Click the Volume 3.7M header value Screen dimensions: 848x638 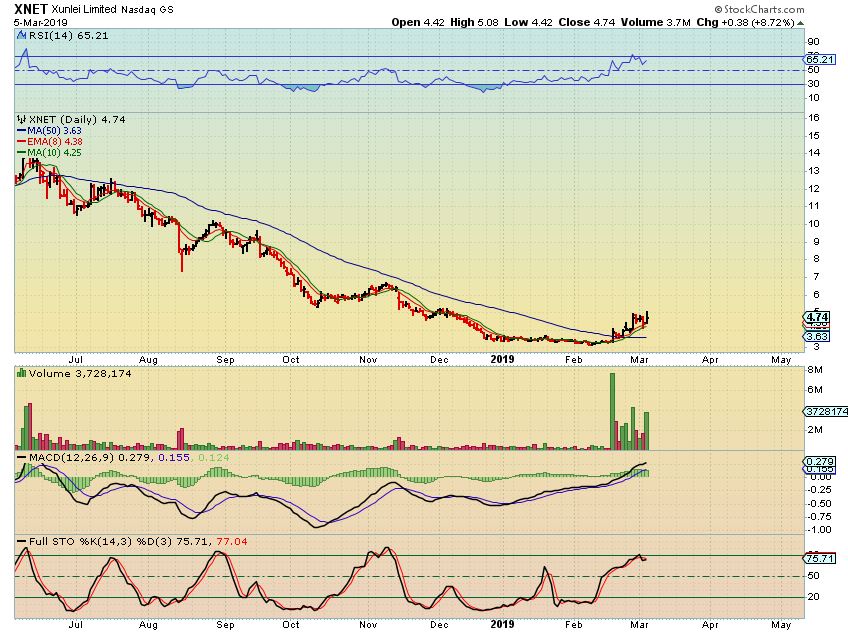[x=655, y=22]
